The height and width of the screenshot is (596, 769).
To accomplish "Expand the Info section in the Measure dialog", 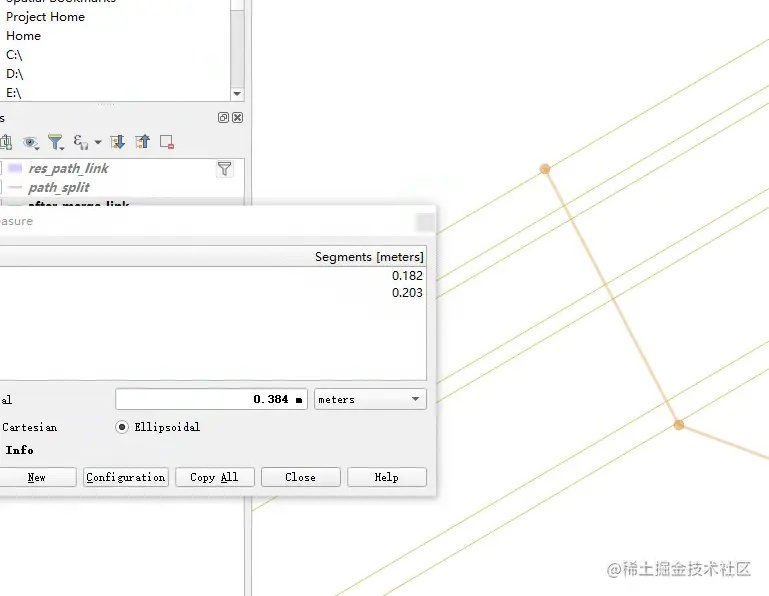I will [19, 450].
